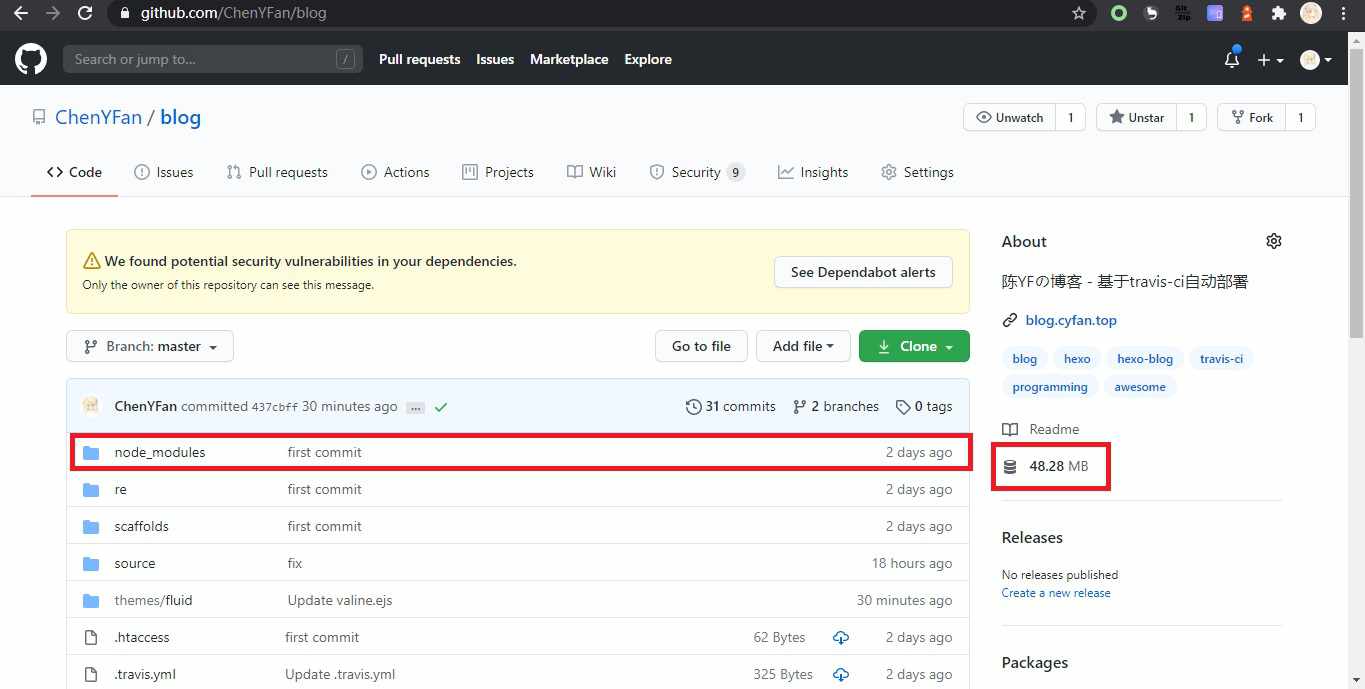This screenshot has width=1365, height=689.
Task: Click the source folder icon
Action: [x=91, y=564]
